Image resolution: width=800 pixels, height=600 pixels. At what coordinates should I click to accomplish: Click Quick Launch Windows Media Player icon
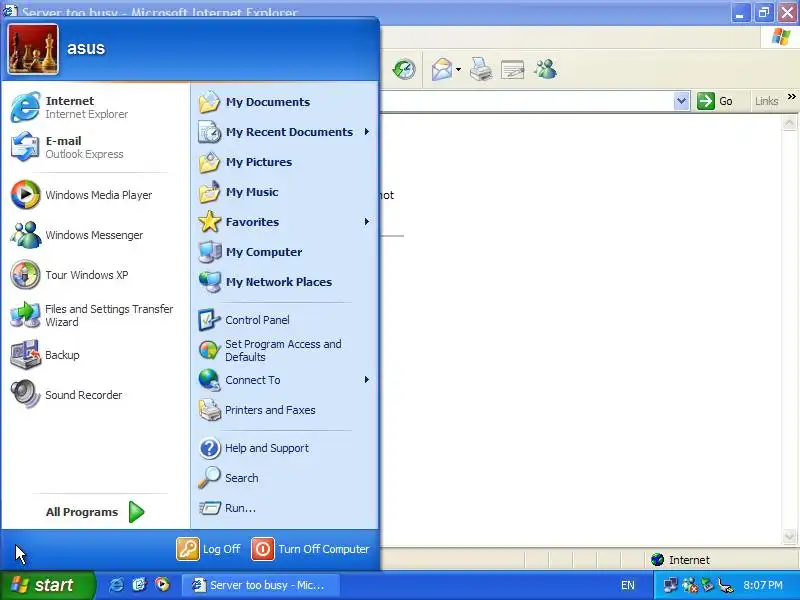162,585
